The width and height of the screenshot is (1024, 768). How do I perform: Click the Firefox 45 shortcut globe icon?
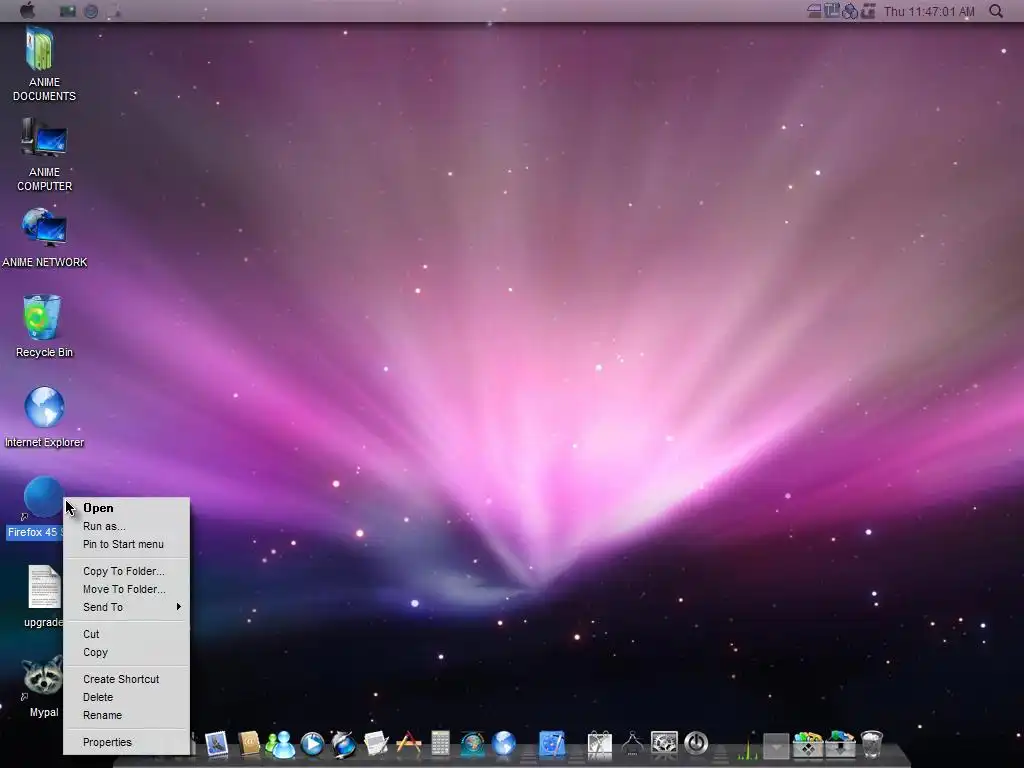[x=43, y=498]
